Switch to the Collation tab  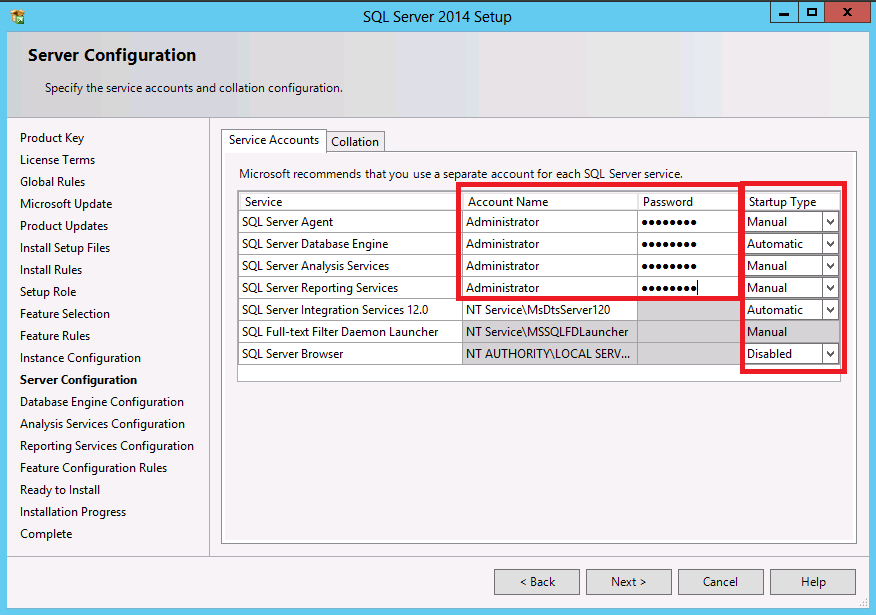[x=355, y=142]
